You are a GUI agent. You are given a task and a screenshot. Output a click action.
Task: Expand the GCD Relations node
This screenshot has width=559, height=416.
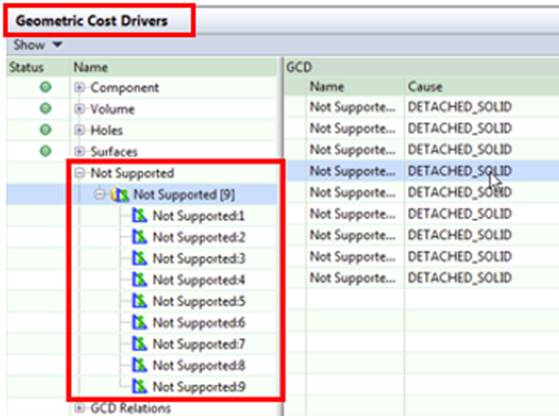[80, 408]
